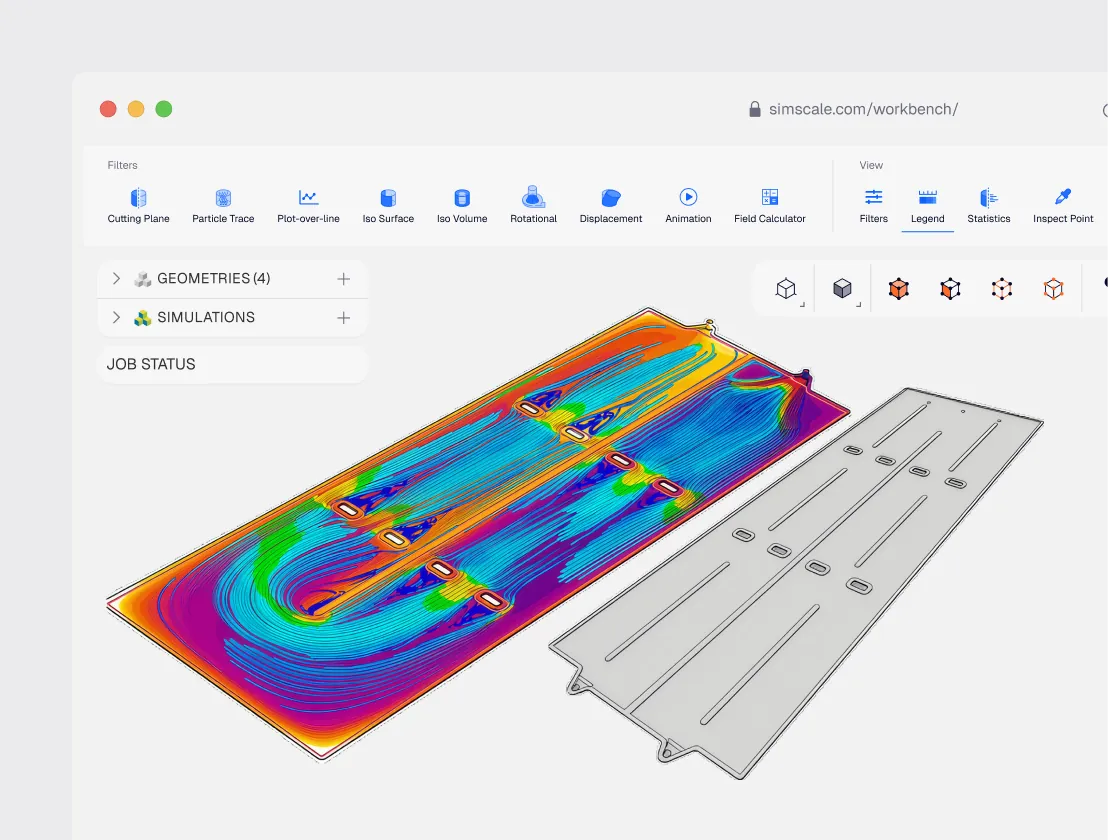Open the JOB STATUS panel
Image resolution: width=1108 pixels, height=840 pixels.
pos(232,365)
